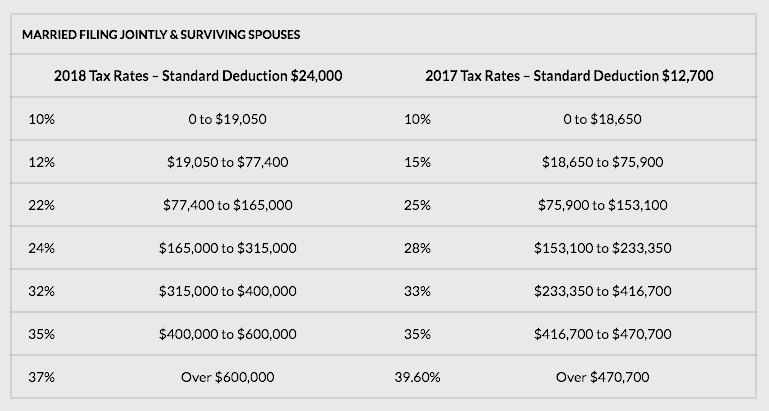
Task: Select the $400,000 to $600,000 bracket
Action: 227,334
